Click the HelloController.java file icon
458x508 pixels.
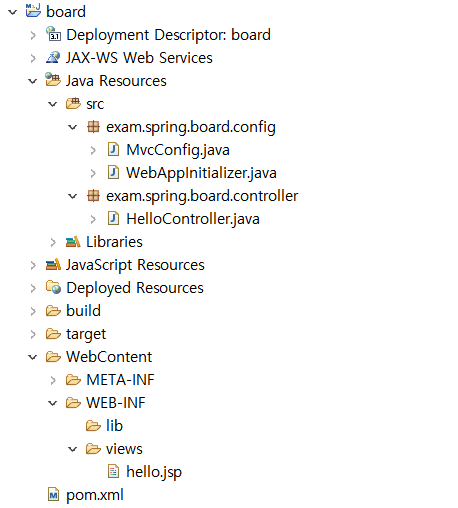point(113,219)
